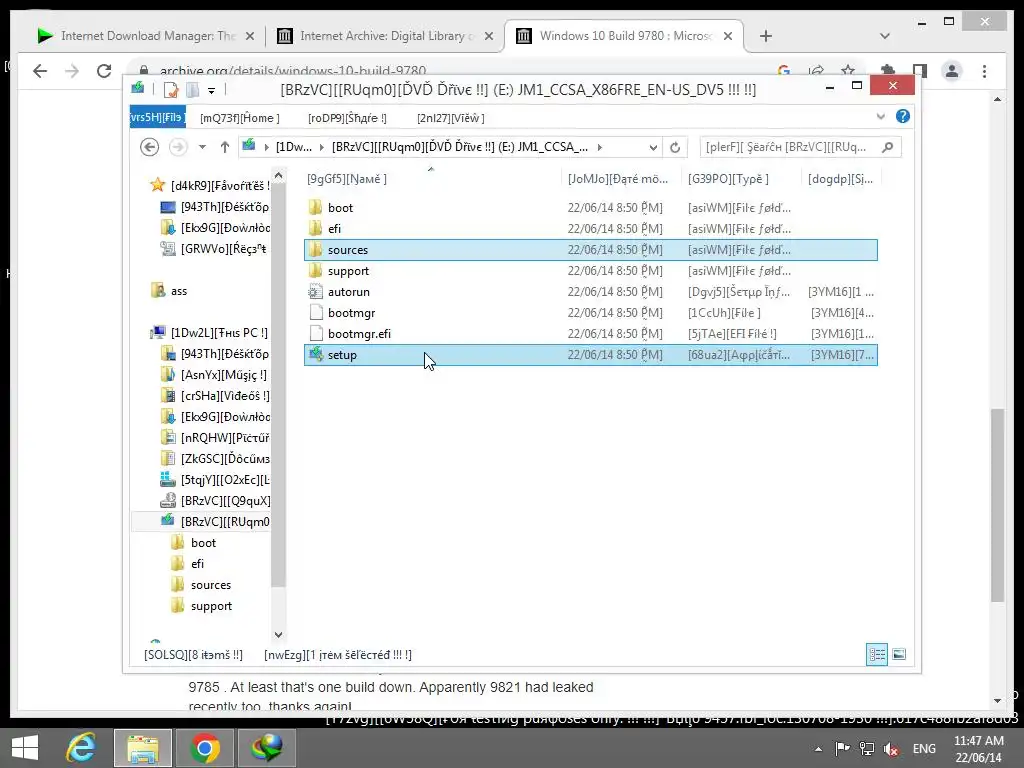The image size is (1024, 768).
Task: Open the Home ribbon tab
Action: point(240,118)
